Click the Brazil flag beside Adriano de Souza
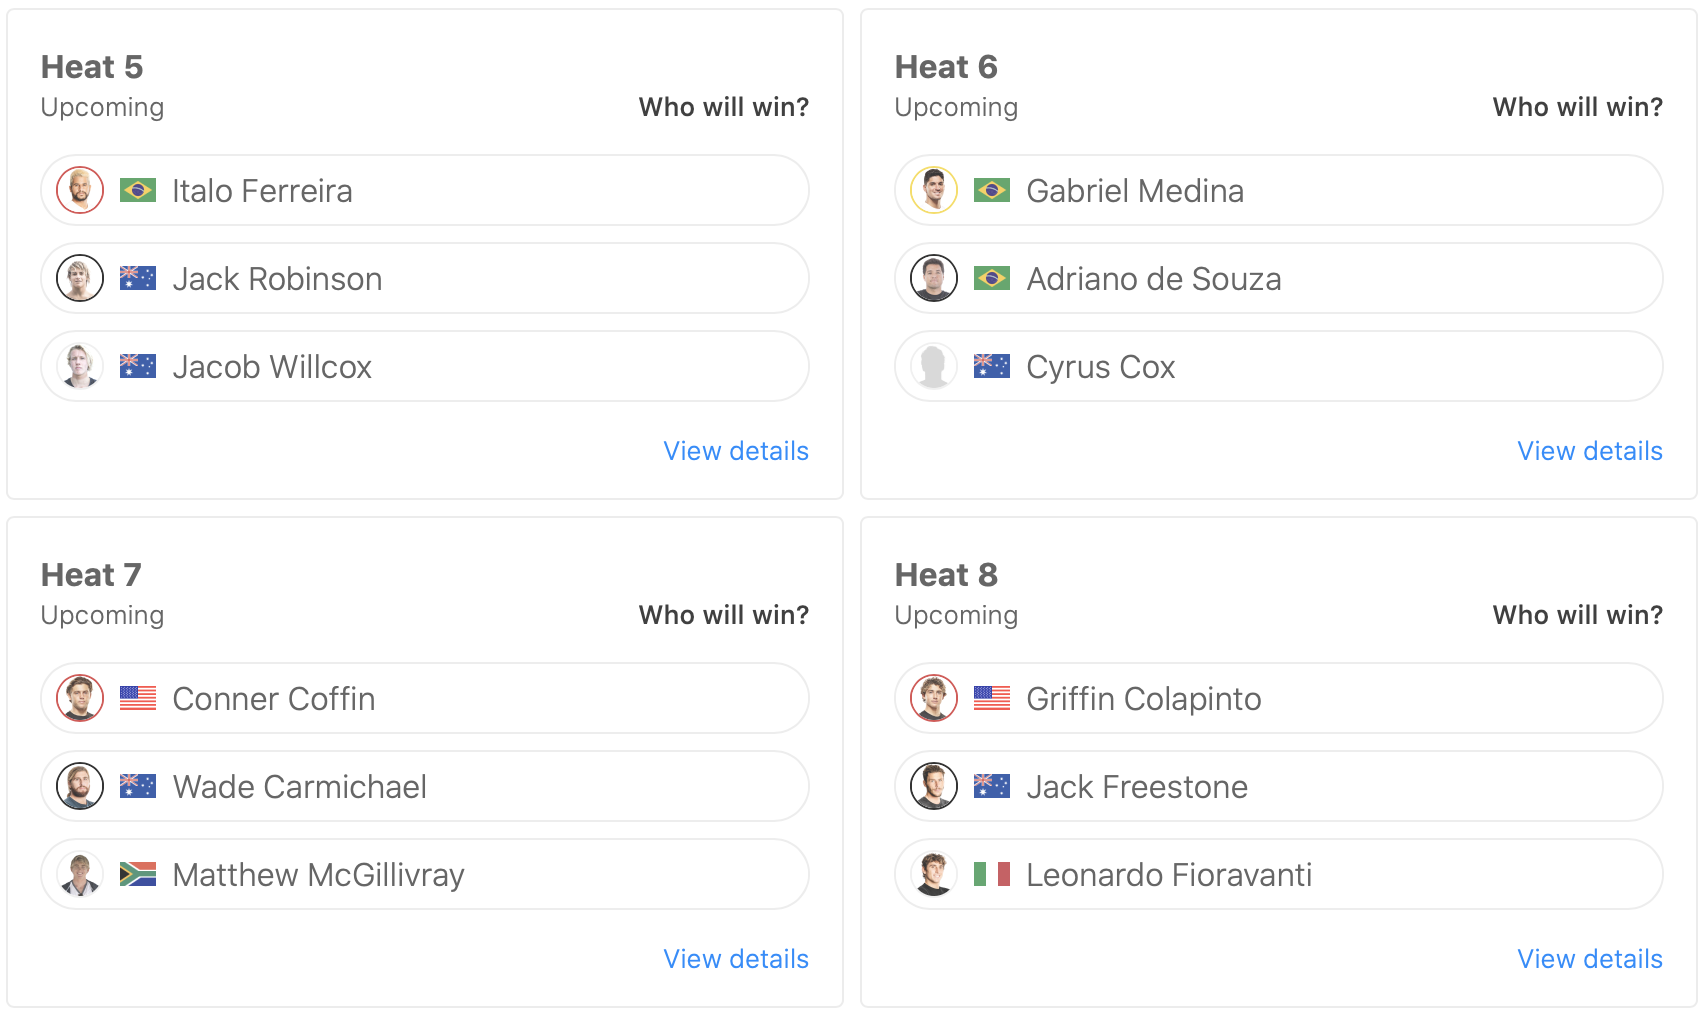Image resolution: width=1706 pixels, height=1018 pixels. [991, 278]
